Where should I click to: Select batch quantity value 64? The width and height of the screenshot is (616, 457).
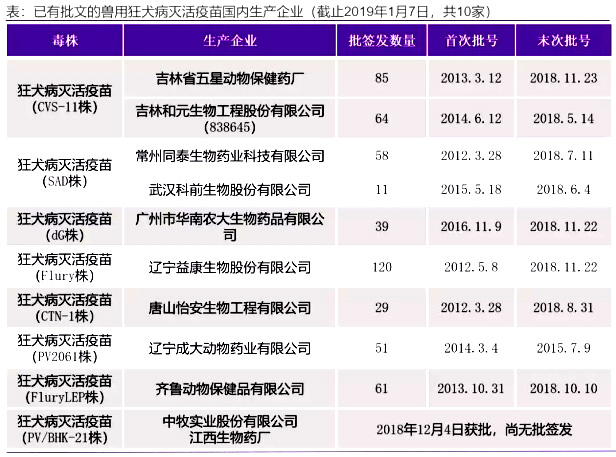pos(381,118)
